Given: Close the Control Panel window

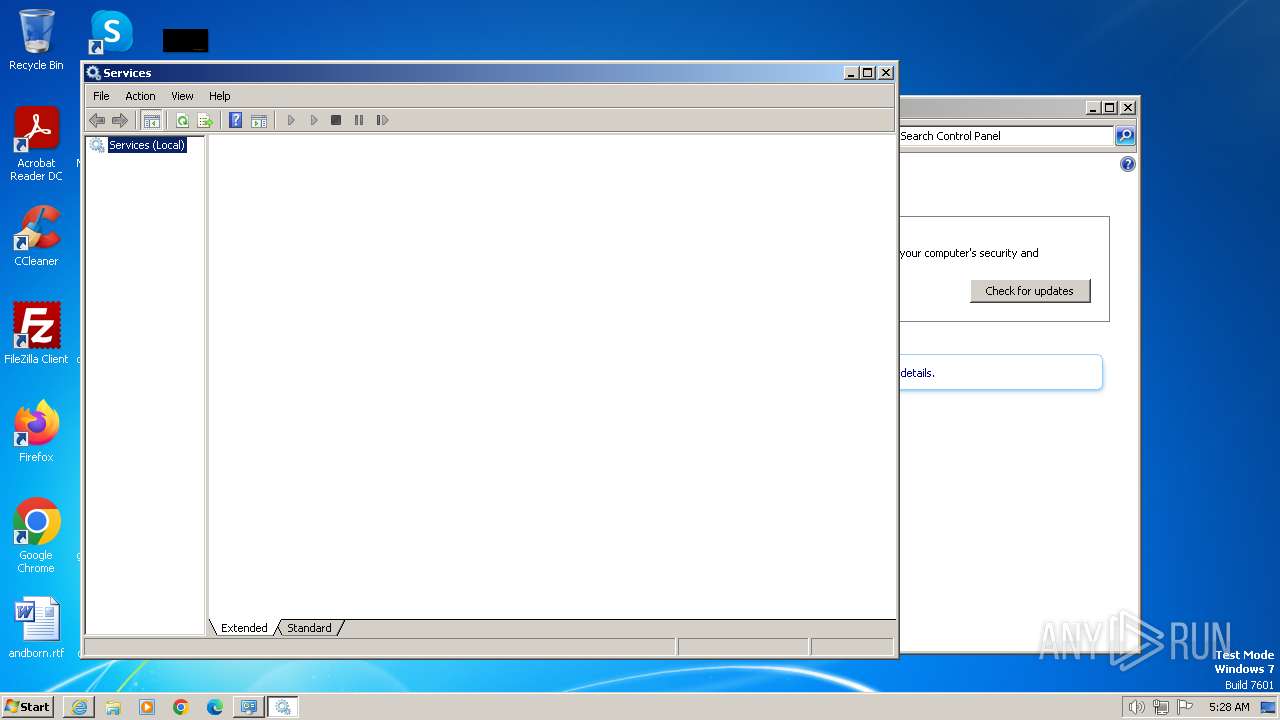Looking at the screenshot, I should point(1128,108).
